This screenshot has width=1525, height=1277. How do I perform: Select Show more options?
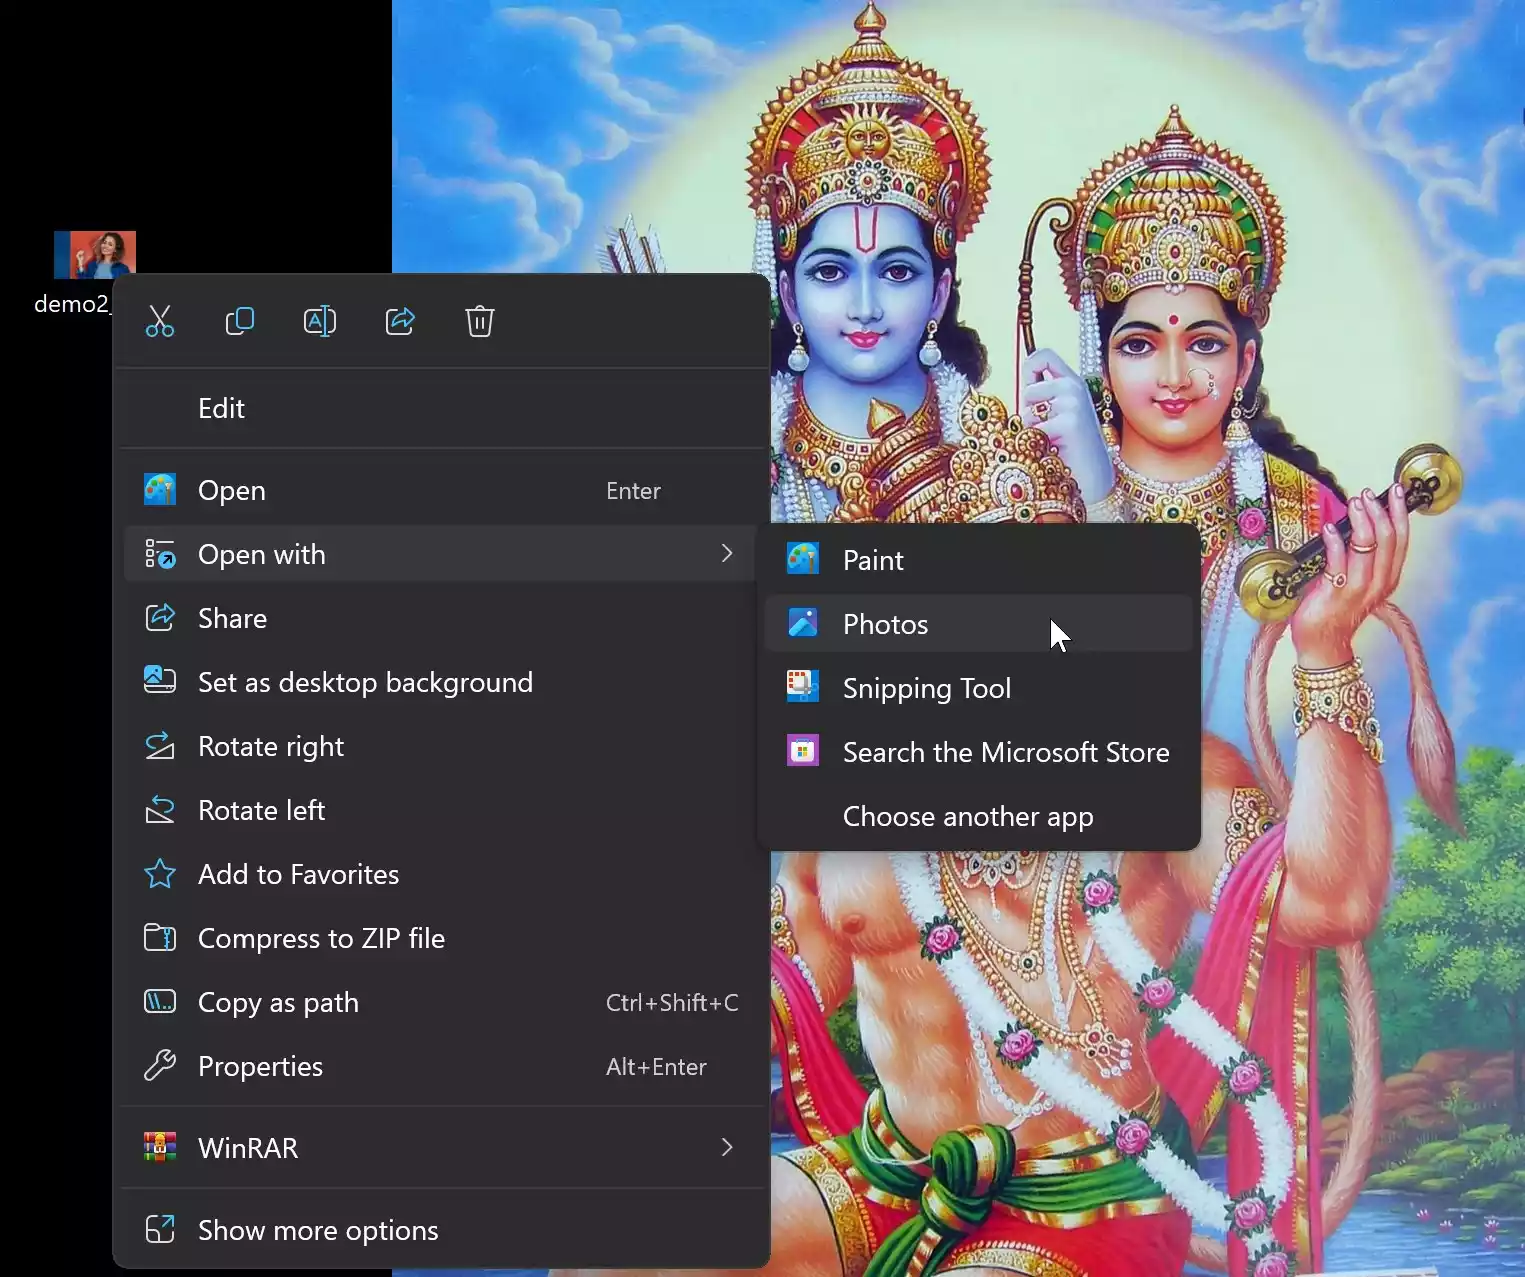pos(441,1229)
